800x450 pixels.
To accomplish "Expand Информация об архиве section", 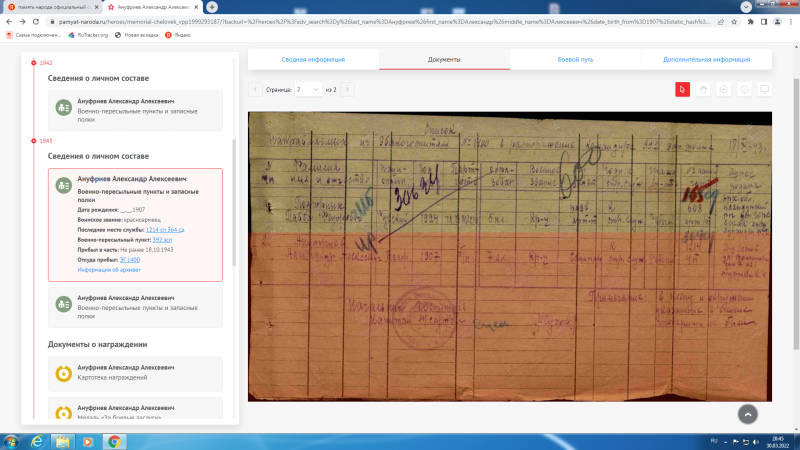I will tap(109, 270).
